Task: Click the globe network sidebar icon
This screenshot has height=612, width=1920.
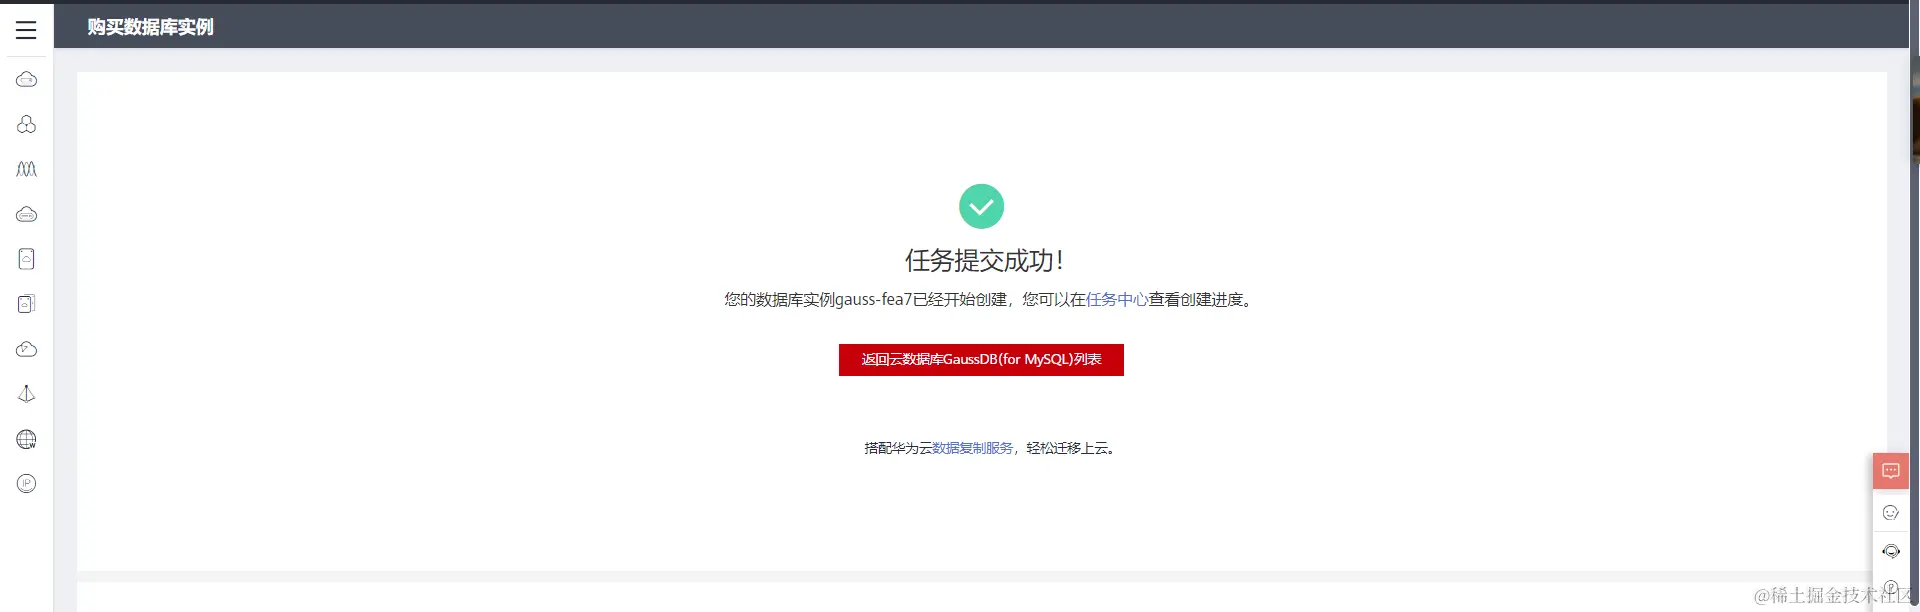Action: pos(27,439)
